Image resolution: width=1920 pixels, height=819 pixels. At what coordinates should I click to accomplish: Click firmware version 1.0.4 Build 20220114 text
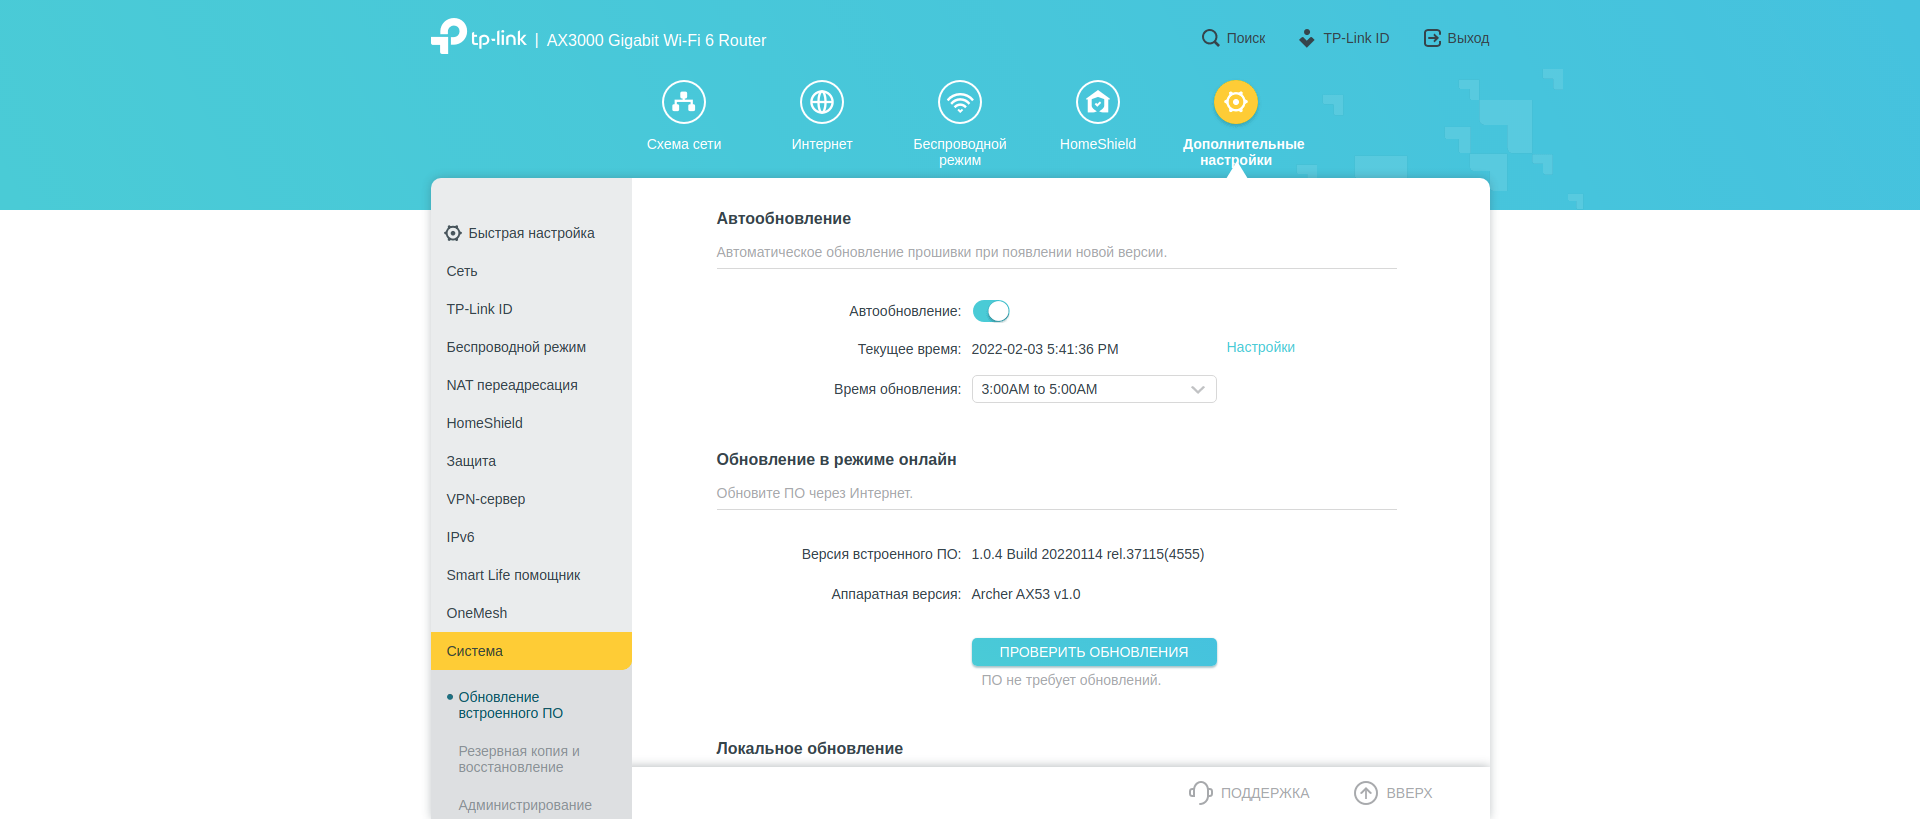pos(1088,554)
